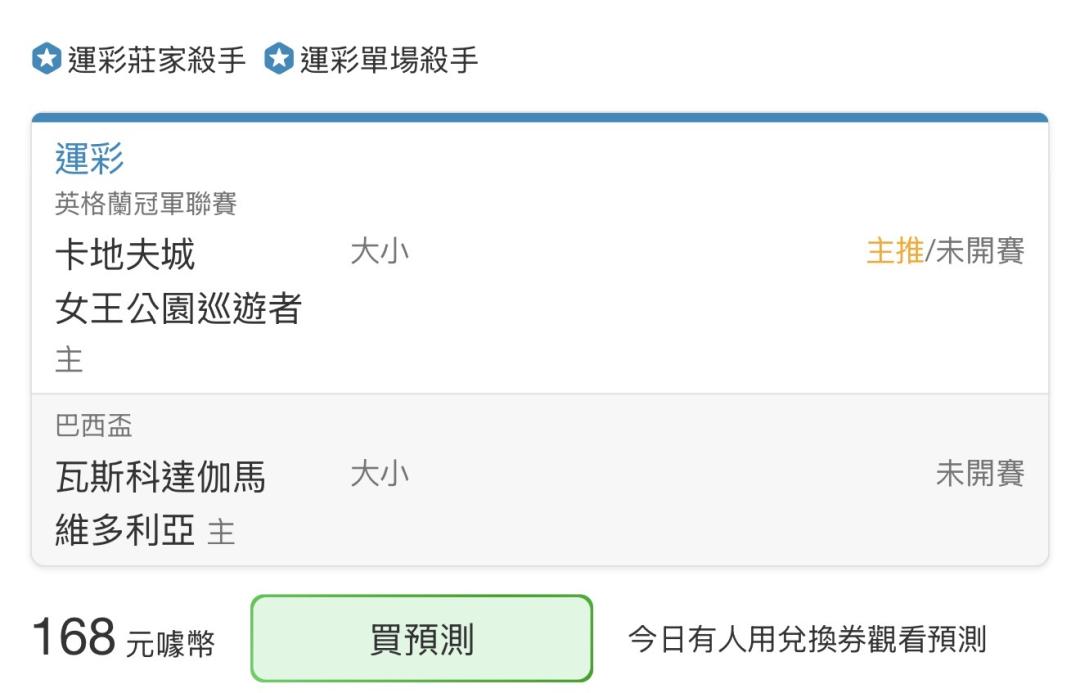Click the 主 marker beside 維多利亞
This screenshot has height=693, width=1080.
[221, 532]
